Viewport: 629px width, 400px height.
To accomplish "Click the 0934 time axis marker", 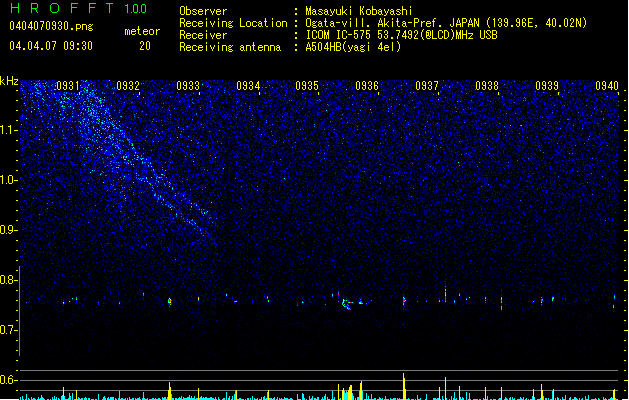I will click(x=248, y=86).
